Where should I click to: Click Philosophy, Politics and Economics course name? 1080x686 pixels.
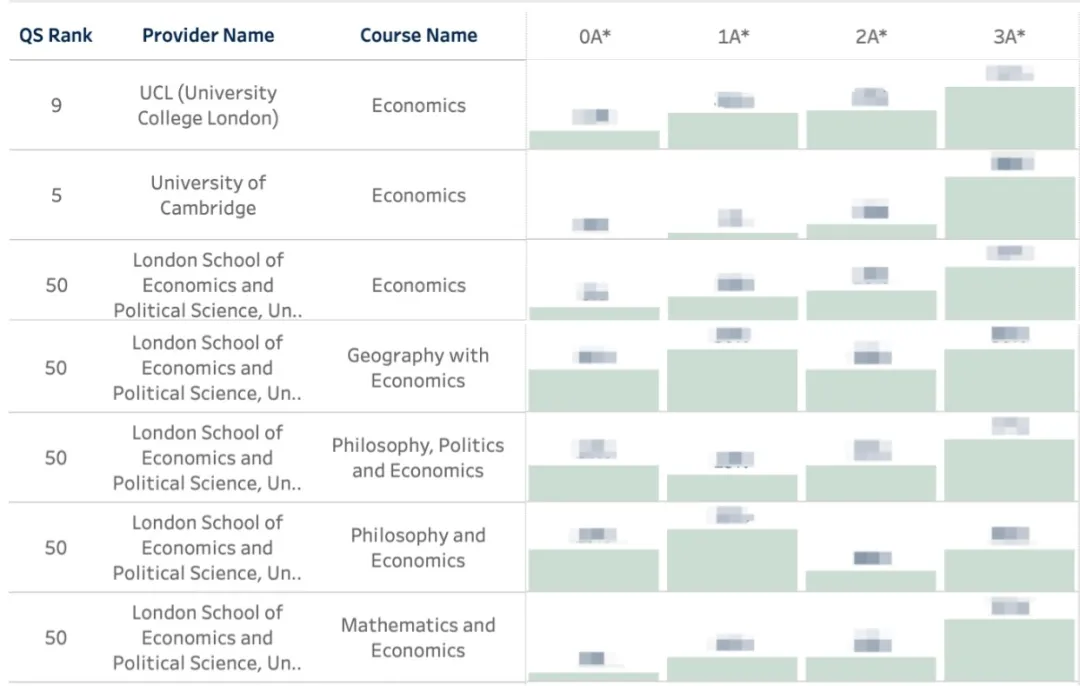click(x=418, y=458)
